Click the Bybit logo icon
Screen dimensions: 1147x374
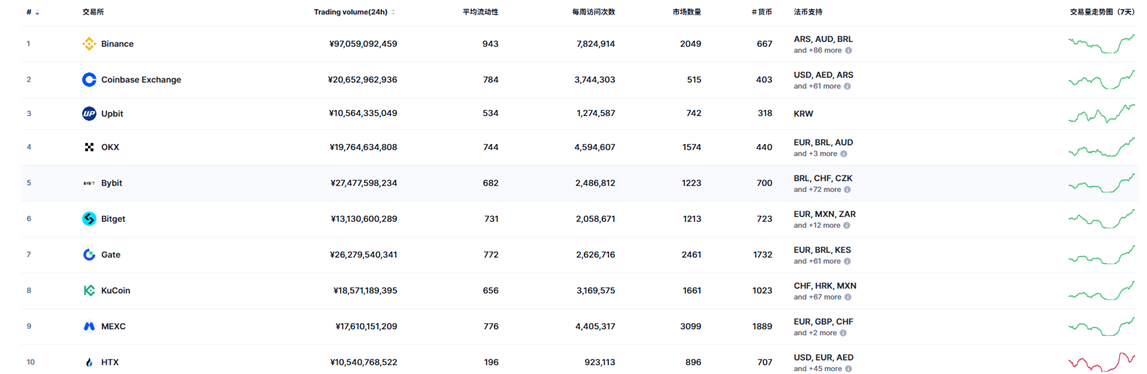click(89, 183)
